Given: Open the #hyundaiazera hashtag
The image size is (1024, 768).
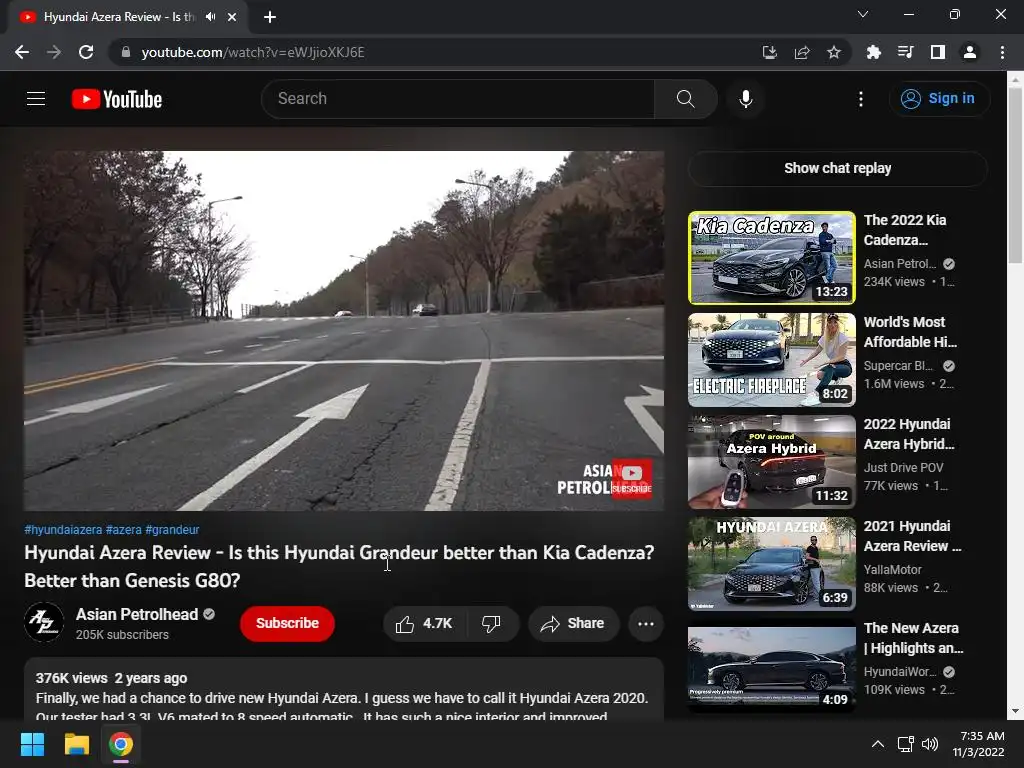Looking at the screenshot, I should pyautogui.click(x=63, y=530).
